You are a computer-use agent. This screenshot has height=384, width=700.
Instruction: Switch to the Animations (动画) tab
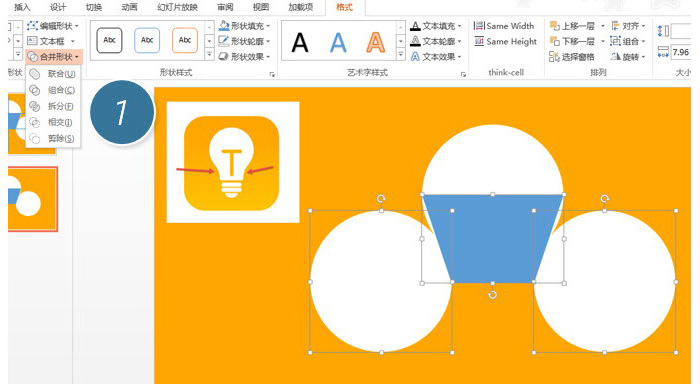(x=129, y=7)
